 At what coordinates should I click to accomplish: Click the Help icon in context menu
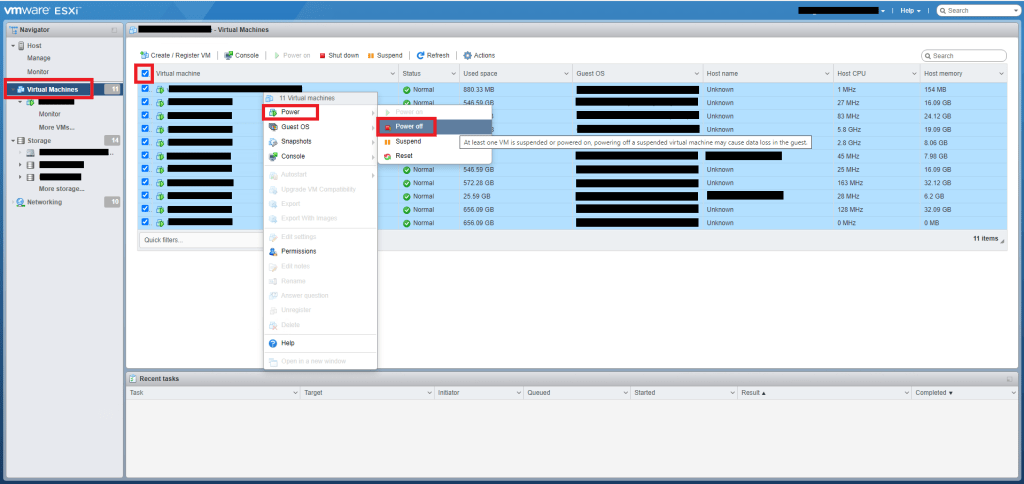coord(273,343)
